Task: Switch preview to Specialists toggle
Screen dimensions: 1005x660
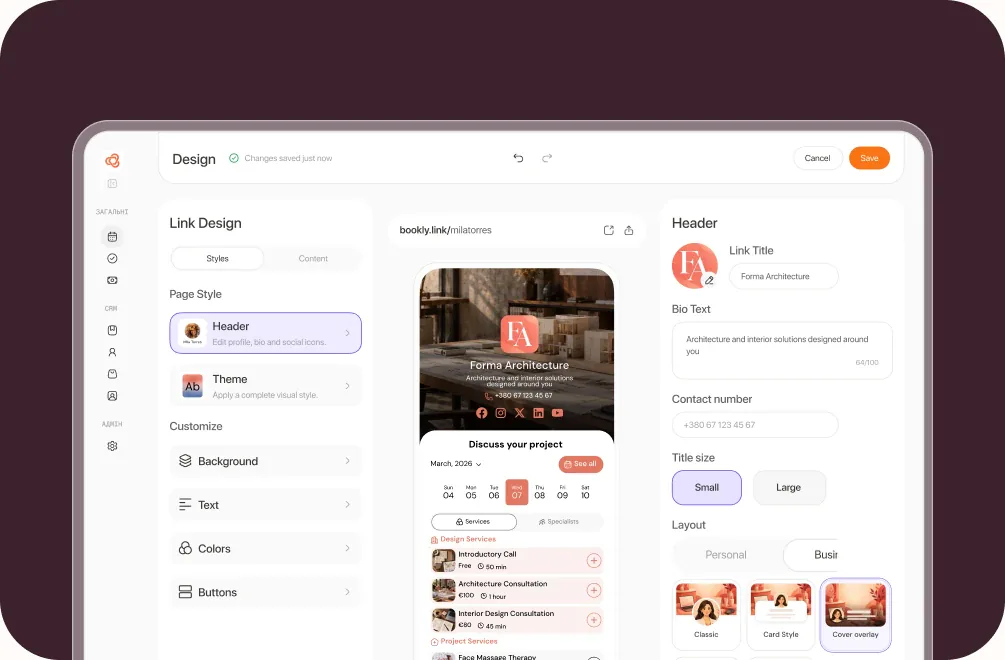Action: click(x=559, y=522)
